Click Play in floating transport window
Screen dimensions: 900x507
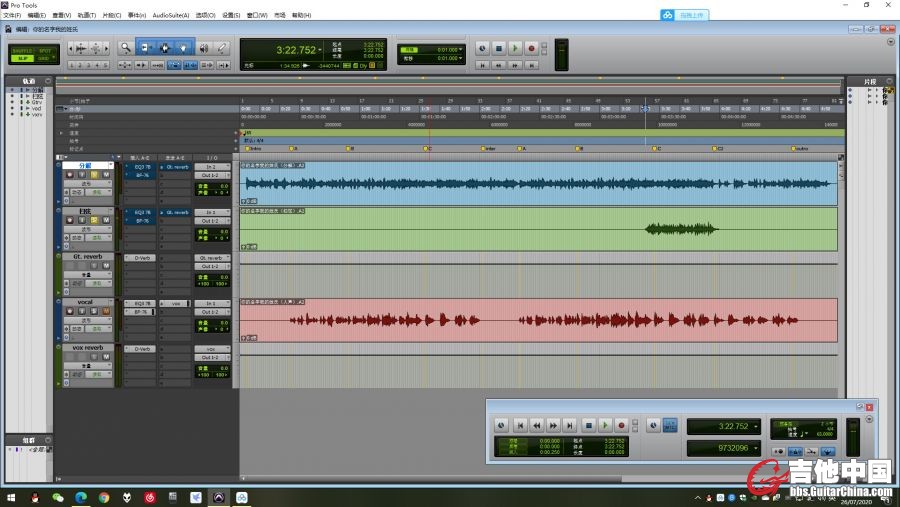[x=605, y=425]
